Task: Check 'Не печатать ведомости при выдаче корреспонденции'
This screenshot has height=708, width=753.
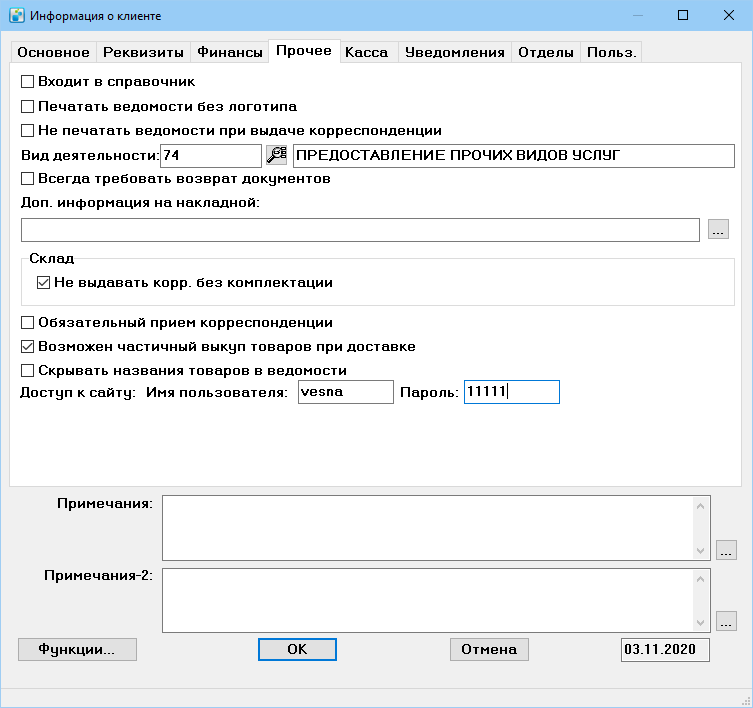Action: [27, 130]
